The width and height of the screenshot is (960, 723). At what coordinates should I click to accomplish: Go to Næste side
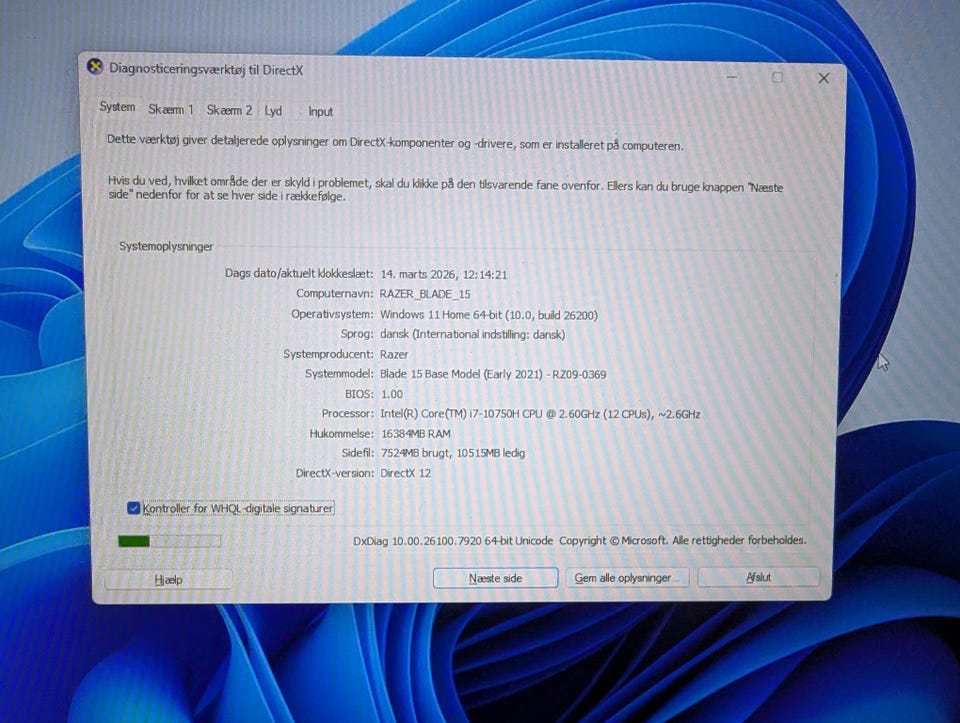pyautogui.click(x=495, y=578)
